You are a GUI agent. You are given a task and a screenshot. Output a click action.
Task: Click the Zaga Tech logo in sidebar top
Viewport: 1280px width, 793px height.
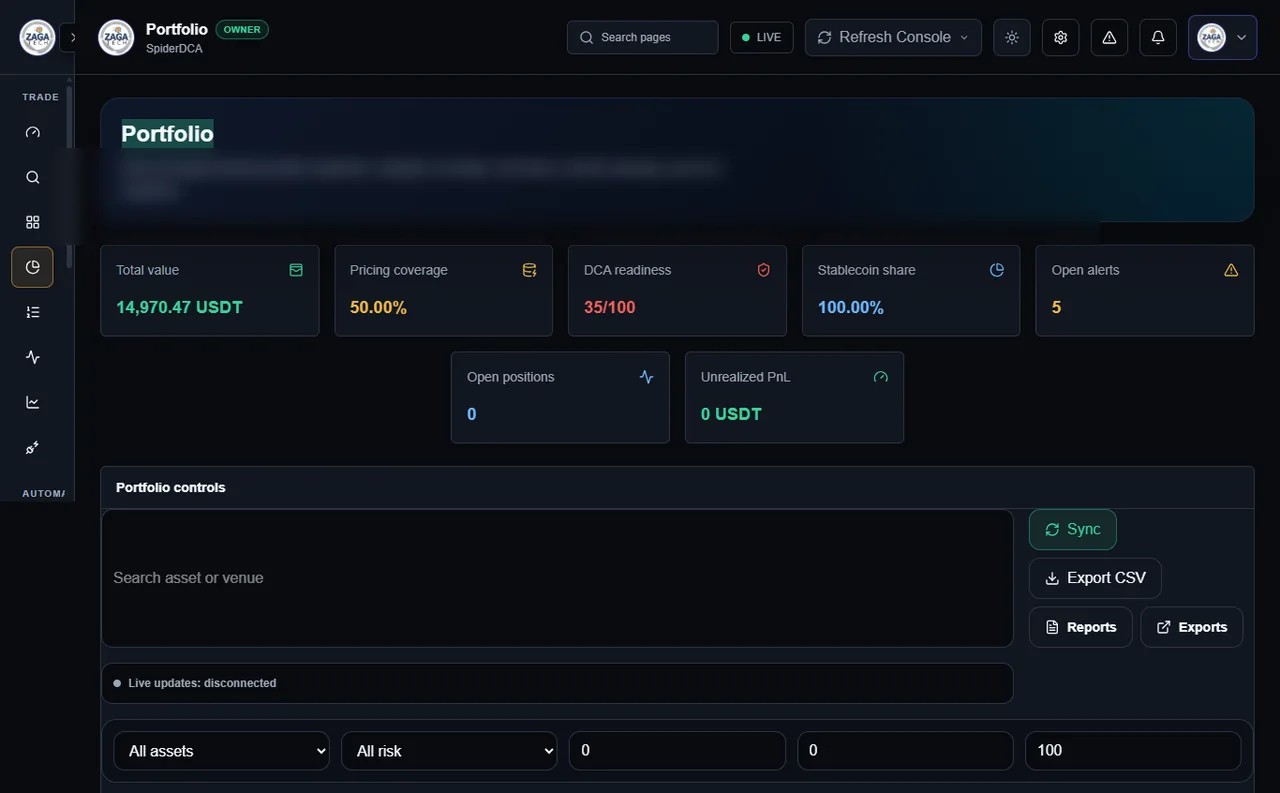coord(37,38)
